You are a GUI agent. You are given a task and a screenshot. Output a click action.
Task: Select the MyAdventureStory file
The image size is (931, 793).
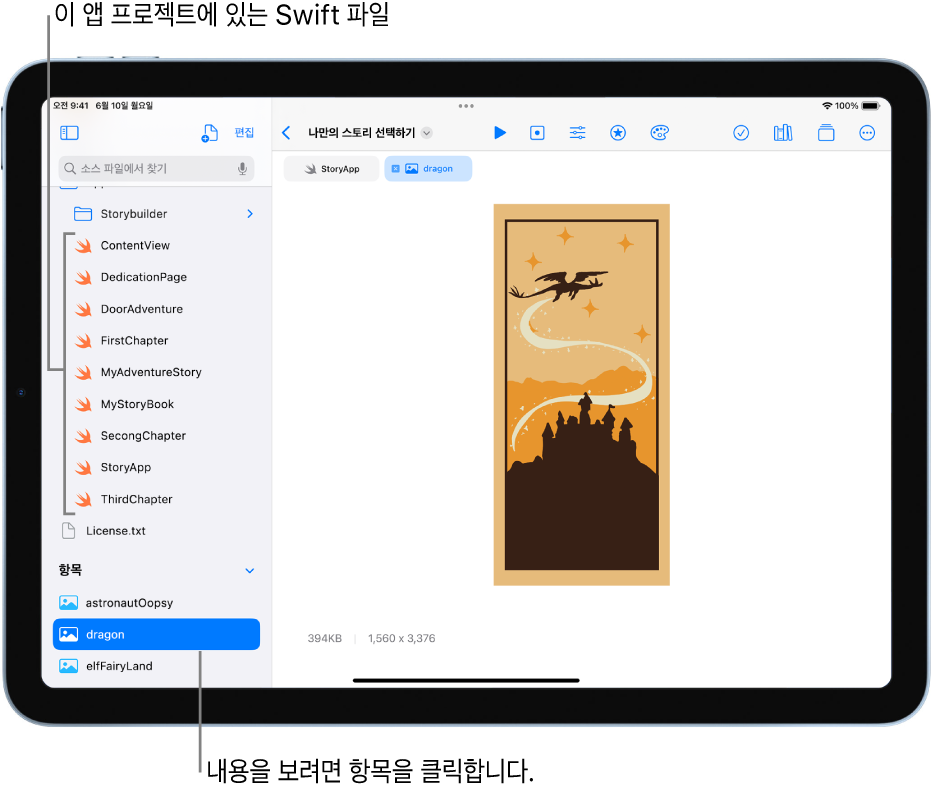point(156,372)
